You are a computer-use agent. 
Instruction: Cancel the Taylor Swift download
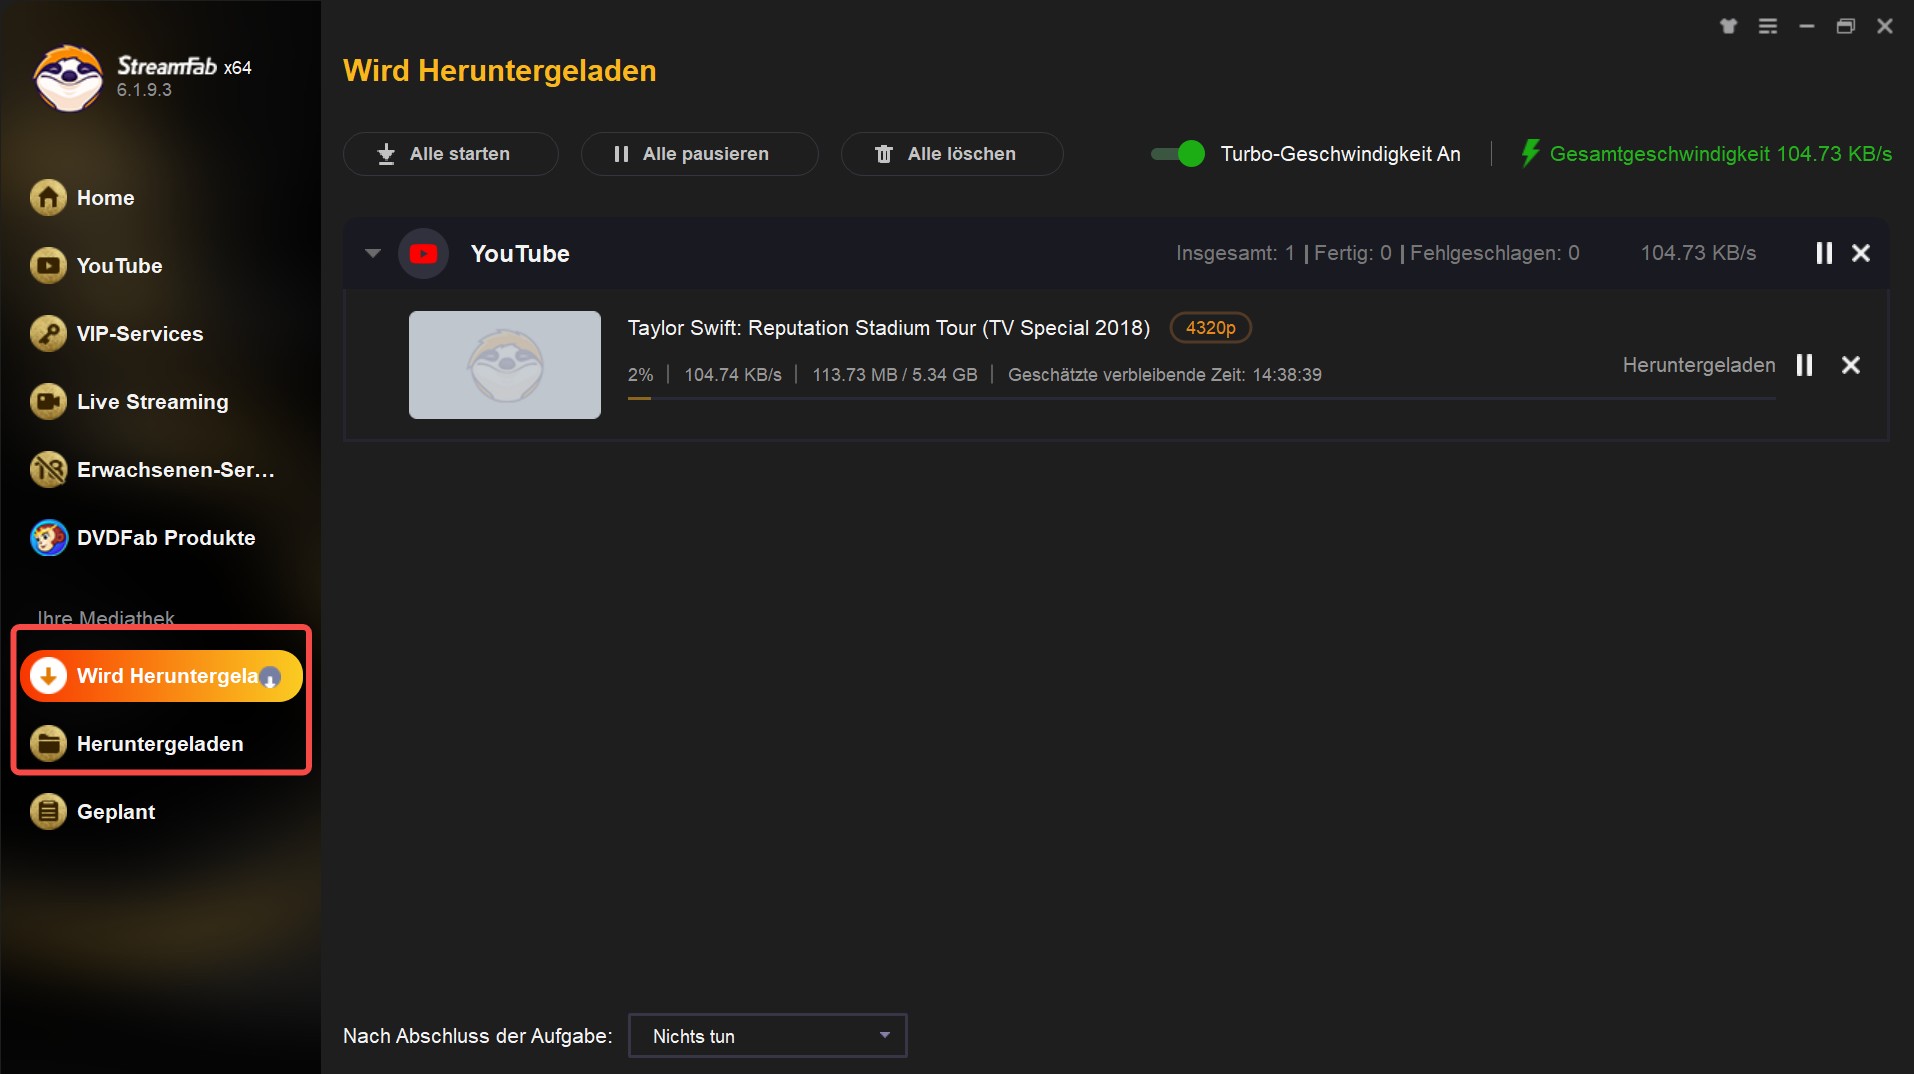[1851, 365]
